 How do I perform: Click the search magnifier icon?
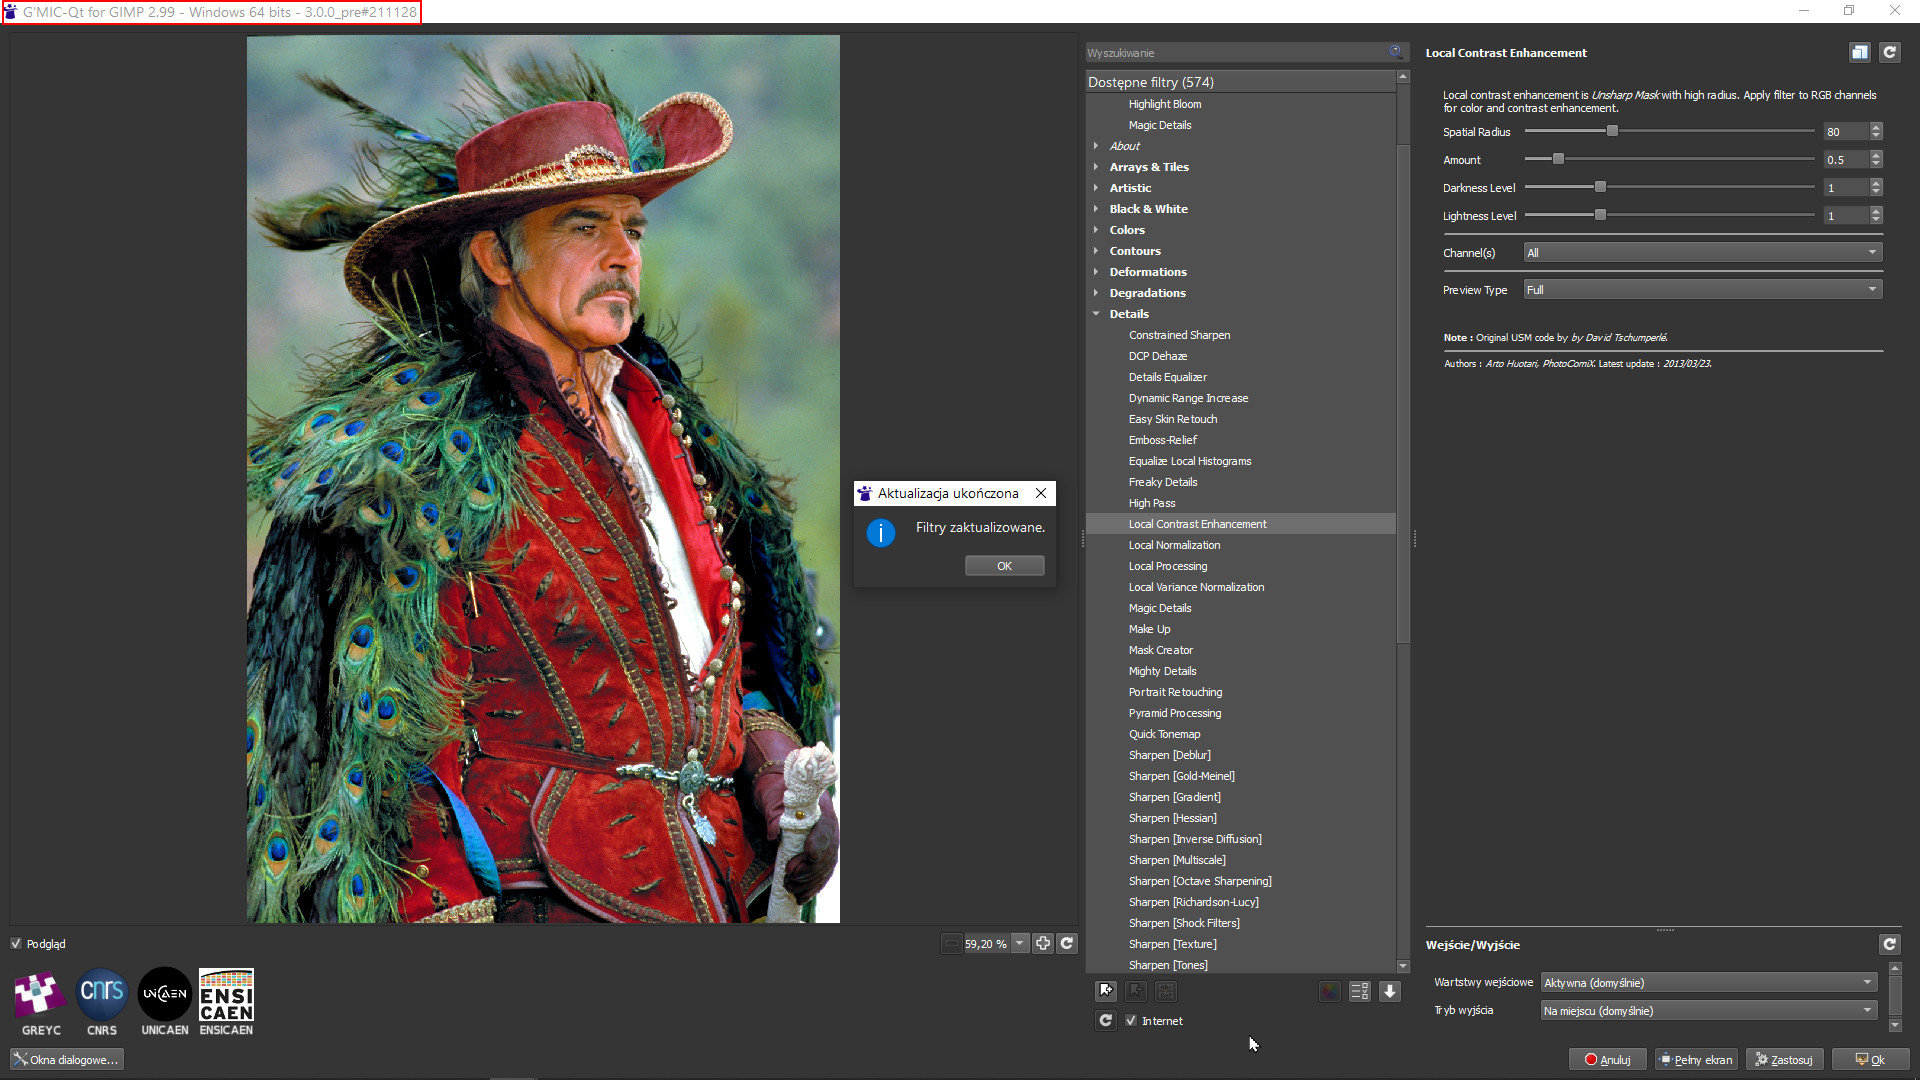[x=1395, y=52]
